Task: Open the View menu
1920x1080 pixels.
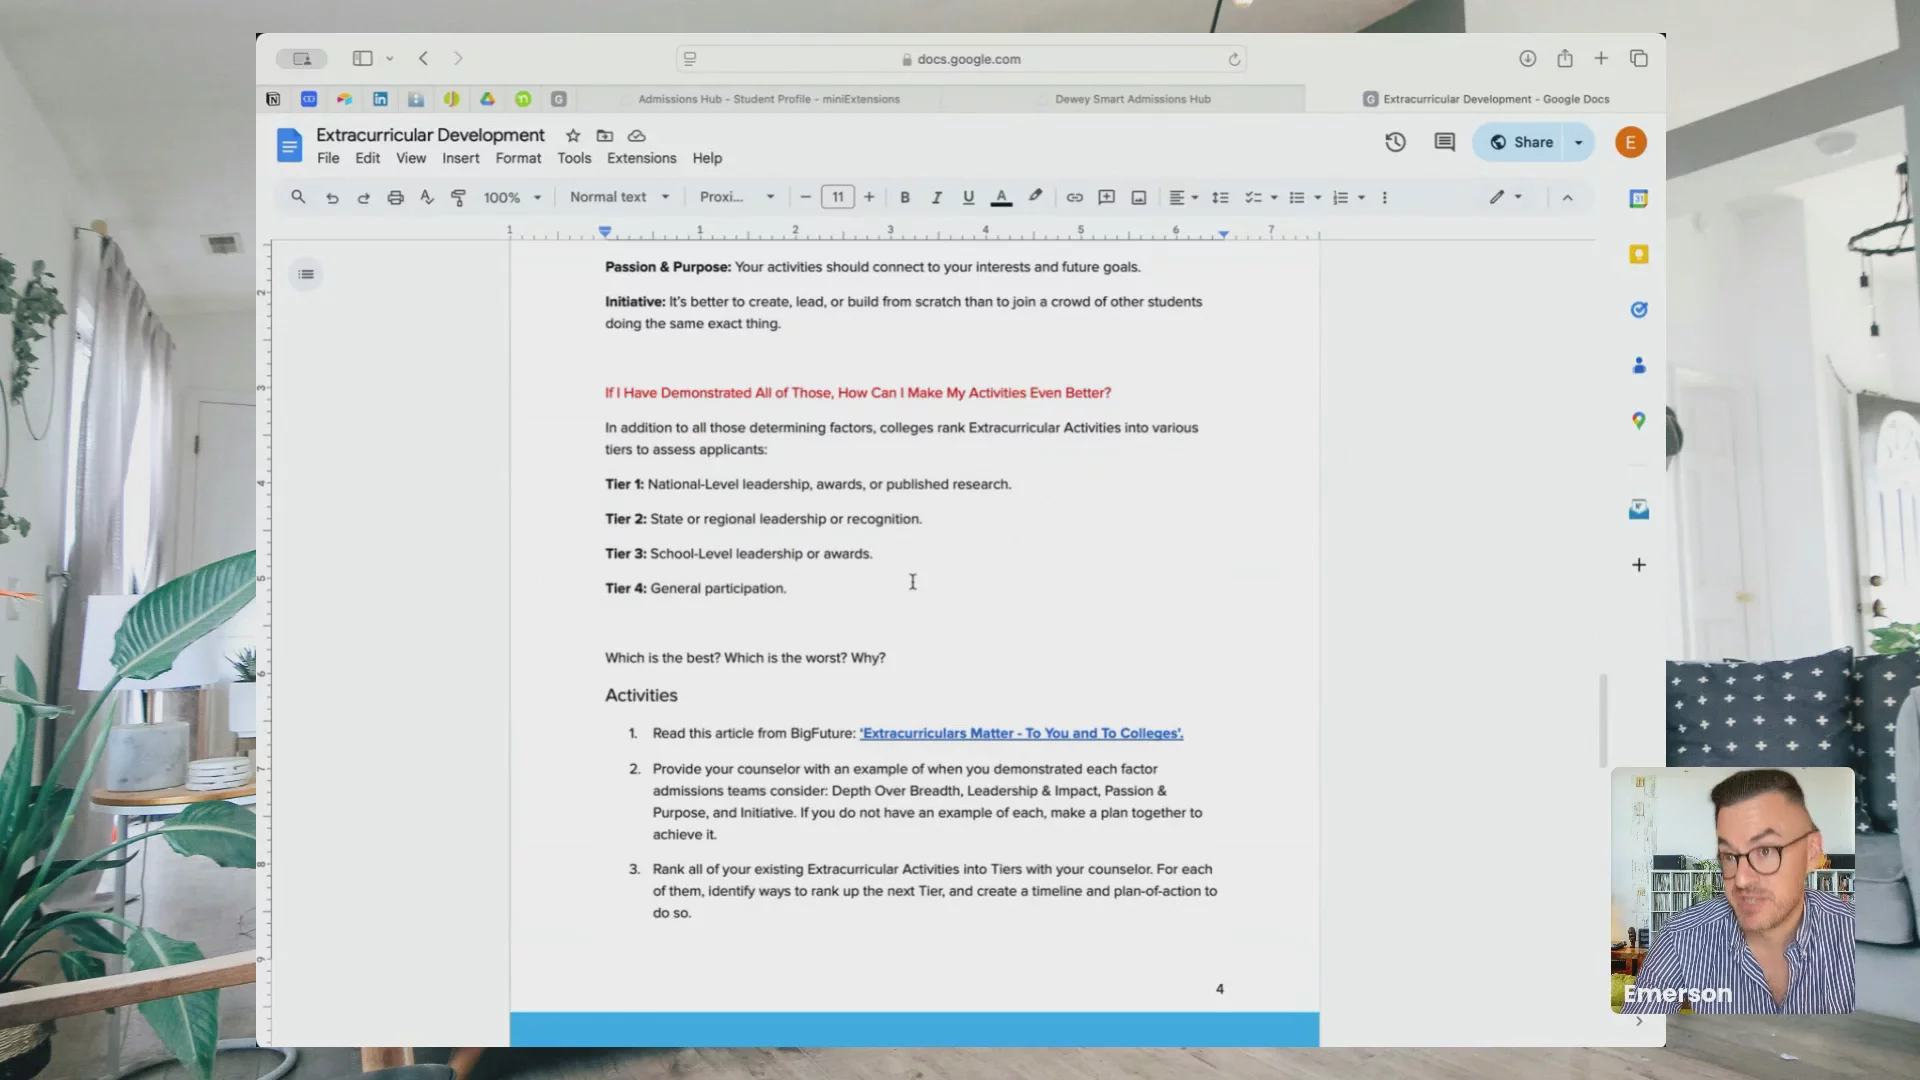Action: [x=411, y=158]
